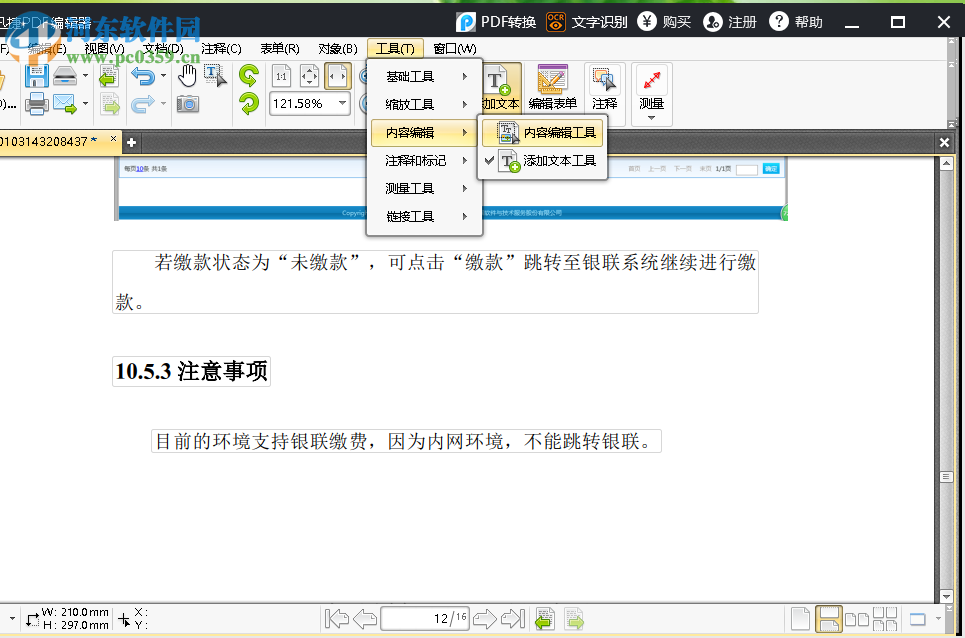Click the rotate view green arrow icon

point(247,75)
